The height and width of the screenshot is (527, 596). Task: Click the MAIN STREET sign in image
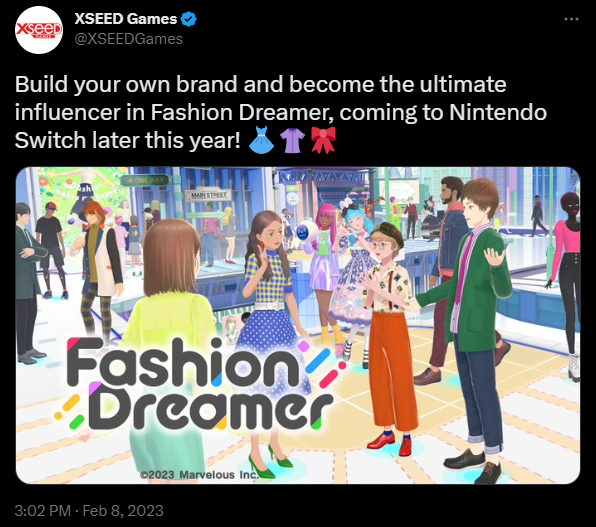click(x=208, y=195)
